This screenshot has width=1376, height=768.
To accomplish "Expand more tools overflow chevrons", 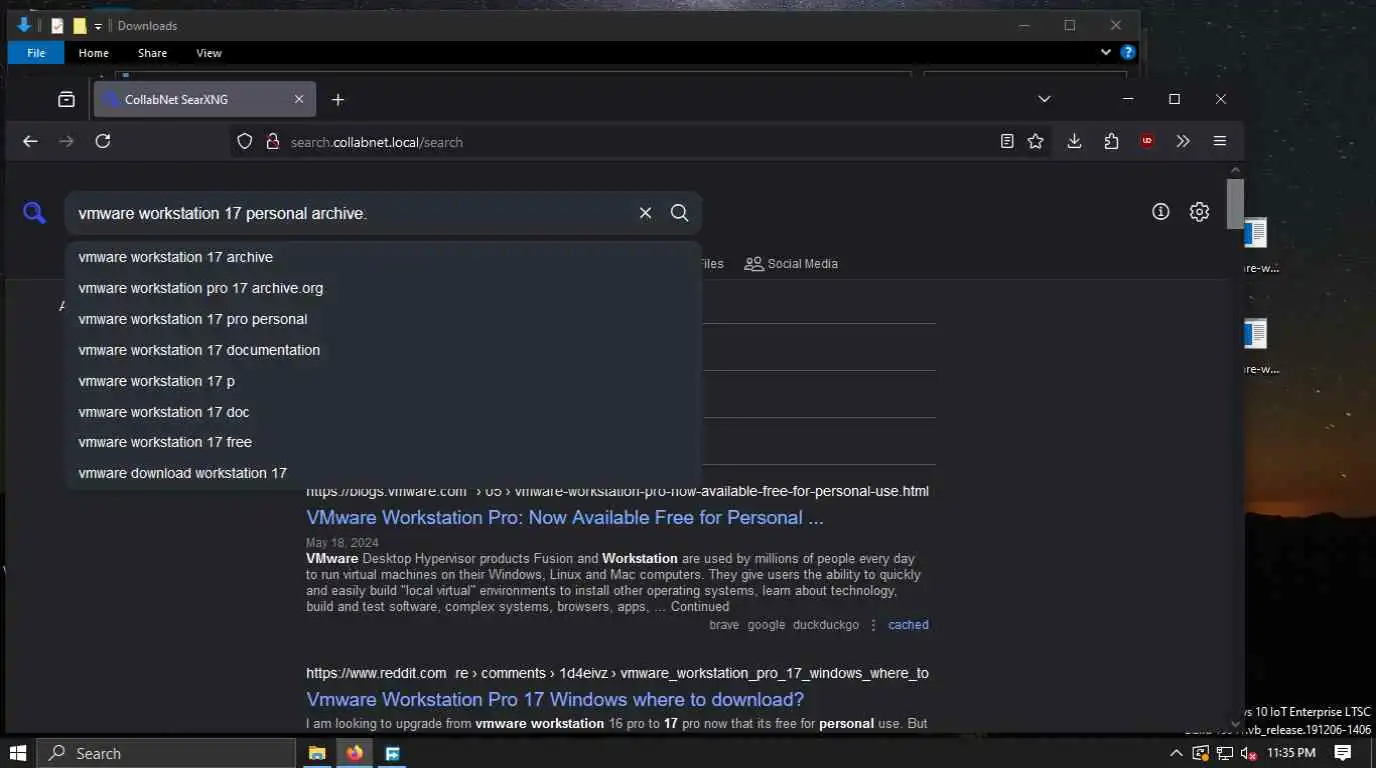I will pos(1183,141).
